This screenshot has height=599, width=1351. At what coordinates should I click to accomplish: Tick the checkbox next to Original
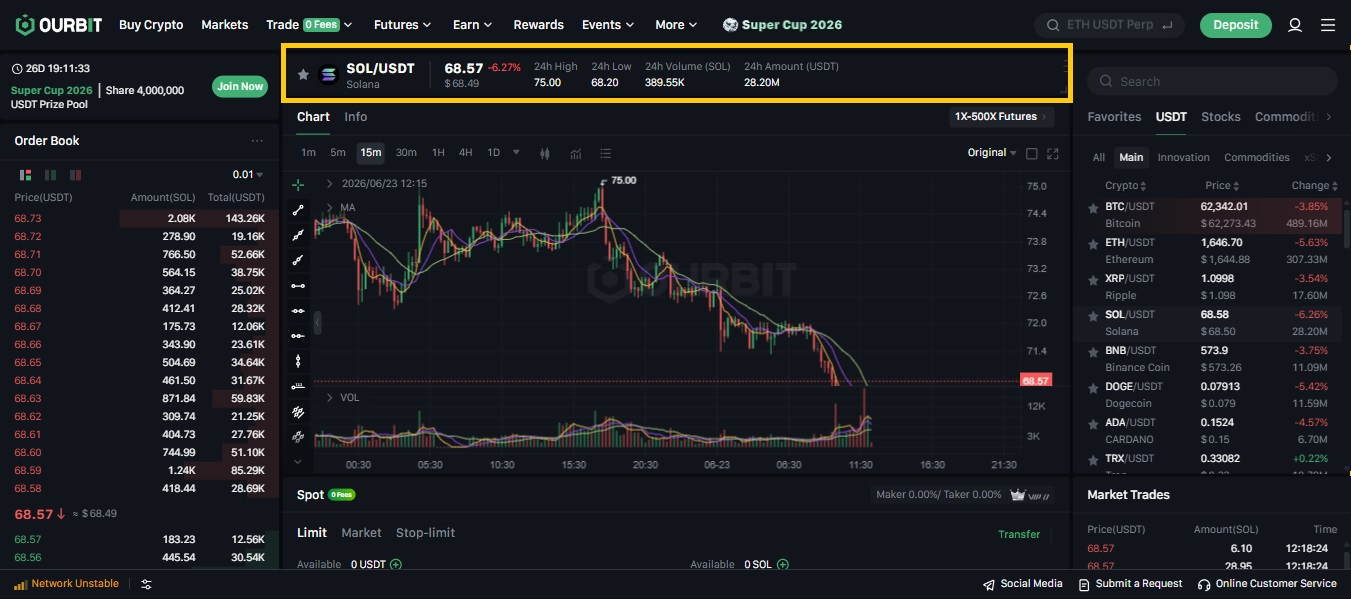pyautogui.click(x=1032, y=153)
